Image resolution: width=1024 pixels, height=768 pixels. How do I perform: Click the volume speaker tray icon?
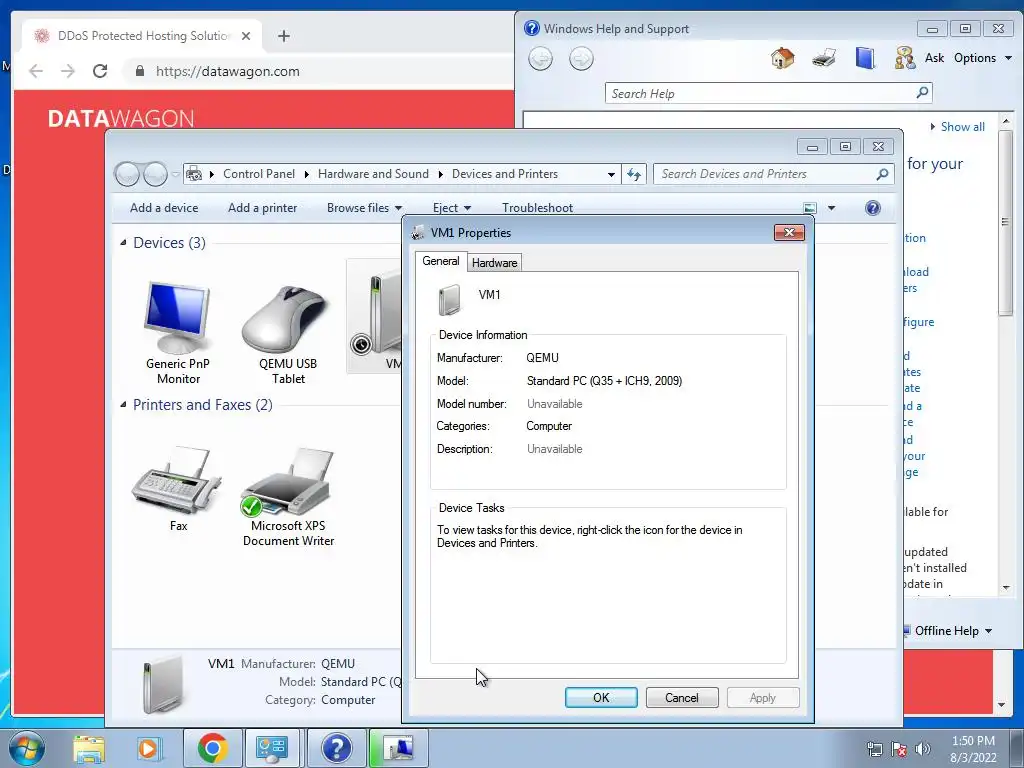pyautogui.click(x=923, y=748)
